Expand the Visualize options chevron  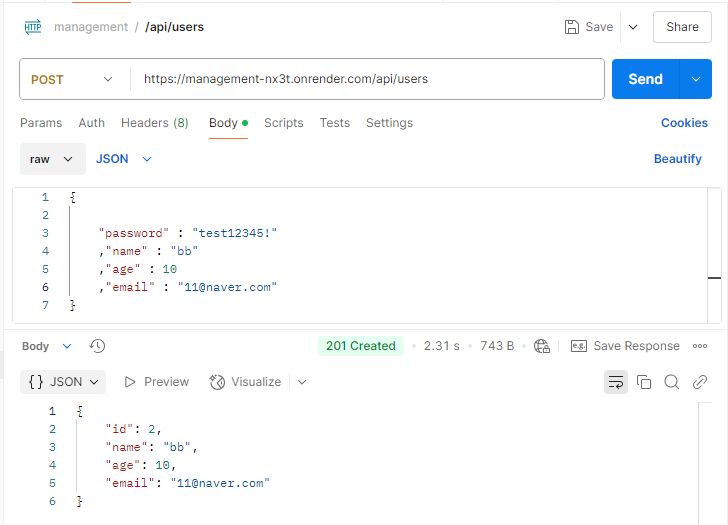(302, 382)
